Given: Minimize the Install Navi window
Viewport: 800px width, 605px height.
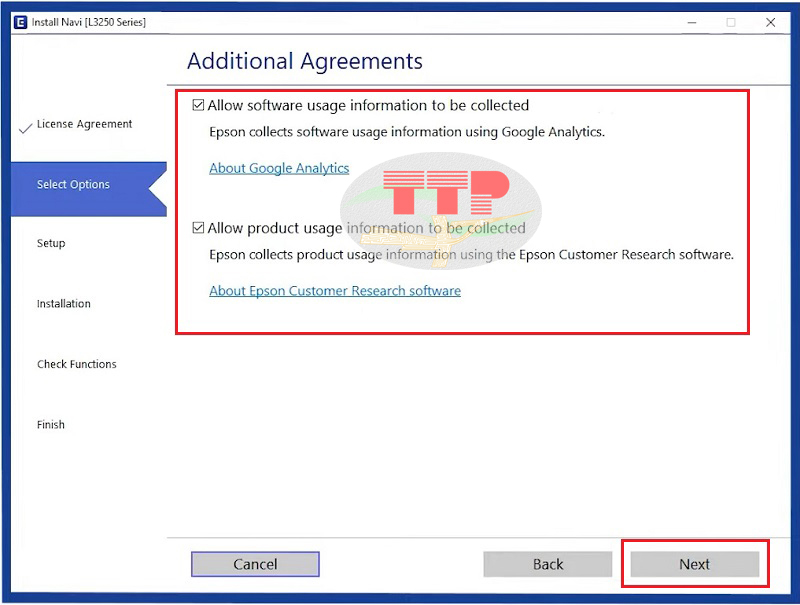Looking at the screenshot, I should (x=692, y=22).
